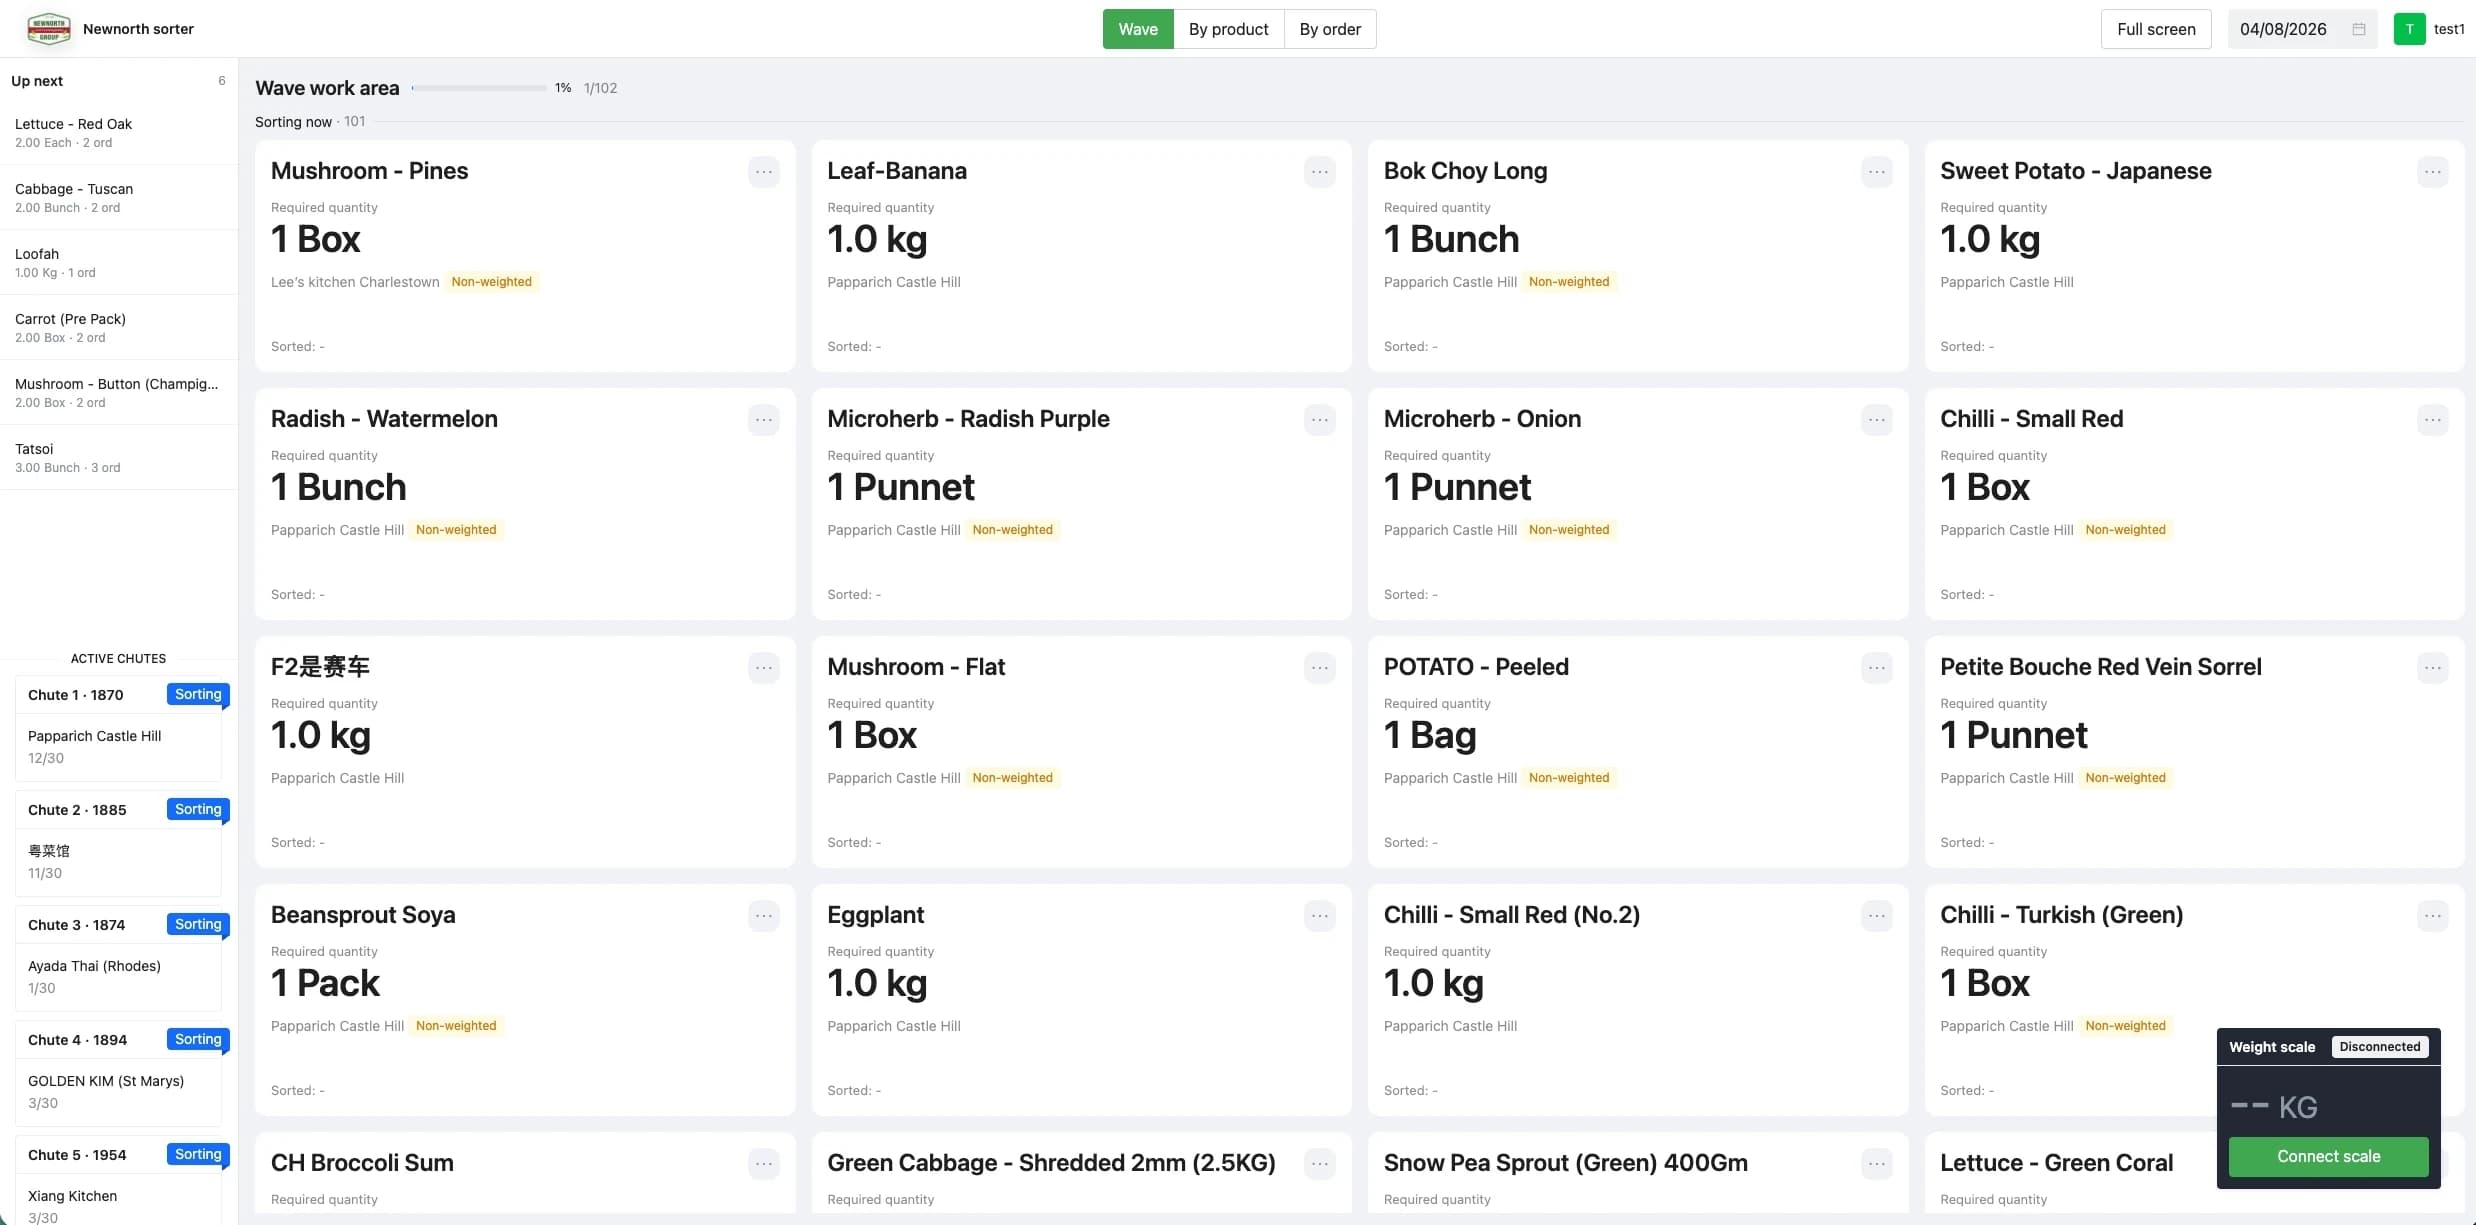Open Sweet Potato - Japanese card ellipsis menu
The width and height of the screenshot is (2476, 1225).
coord(2433,172)
